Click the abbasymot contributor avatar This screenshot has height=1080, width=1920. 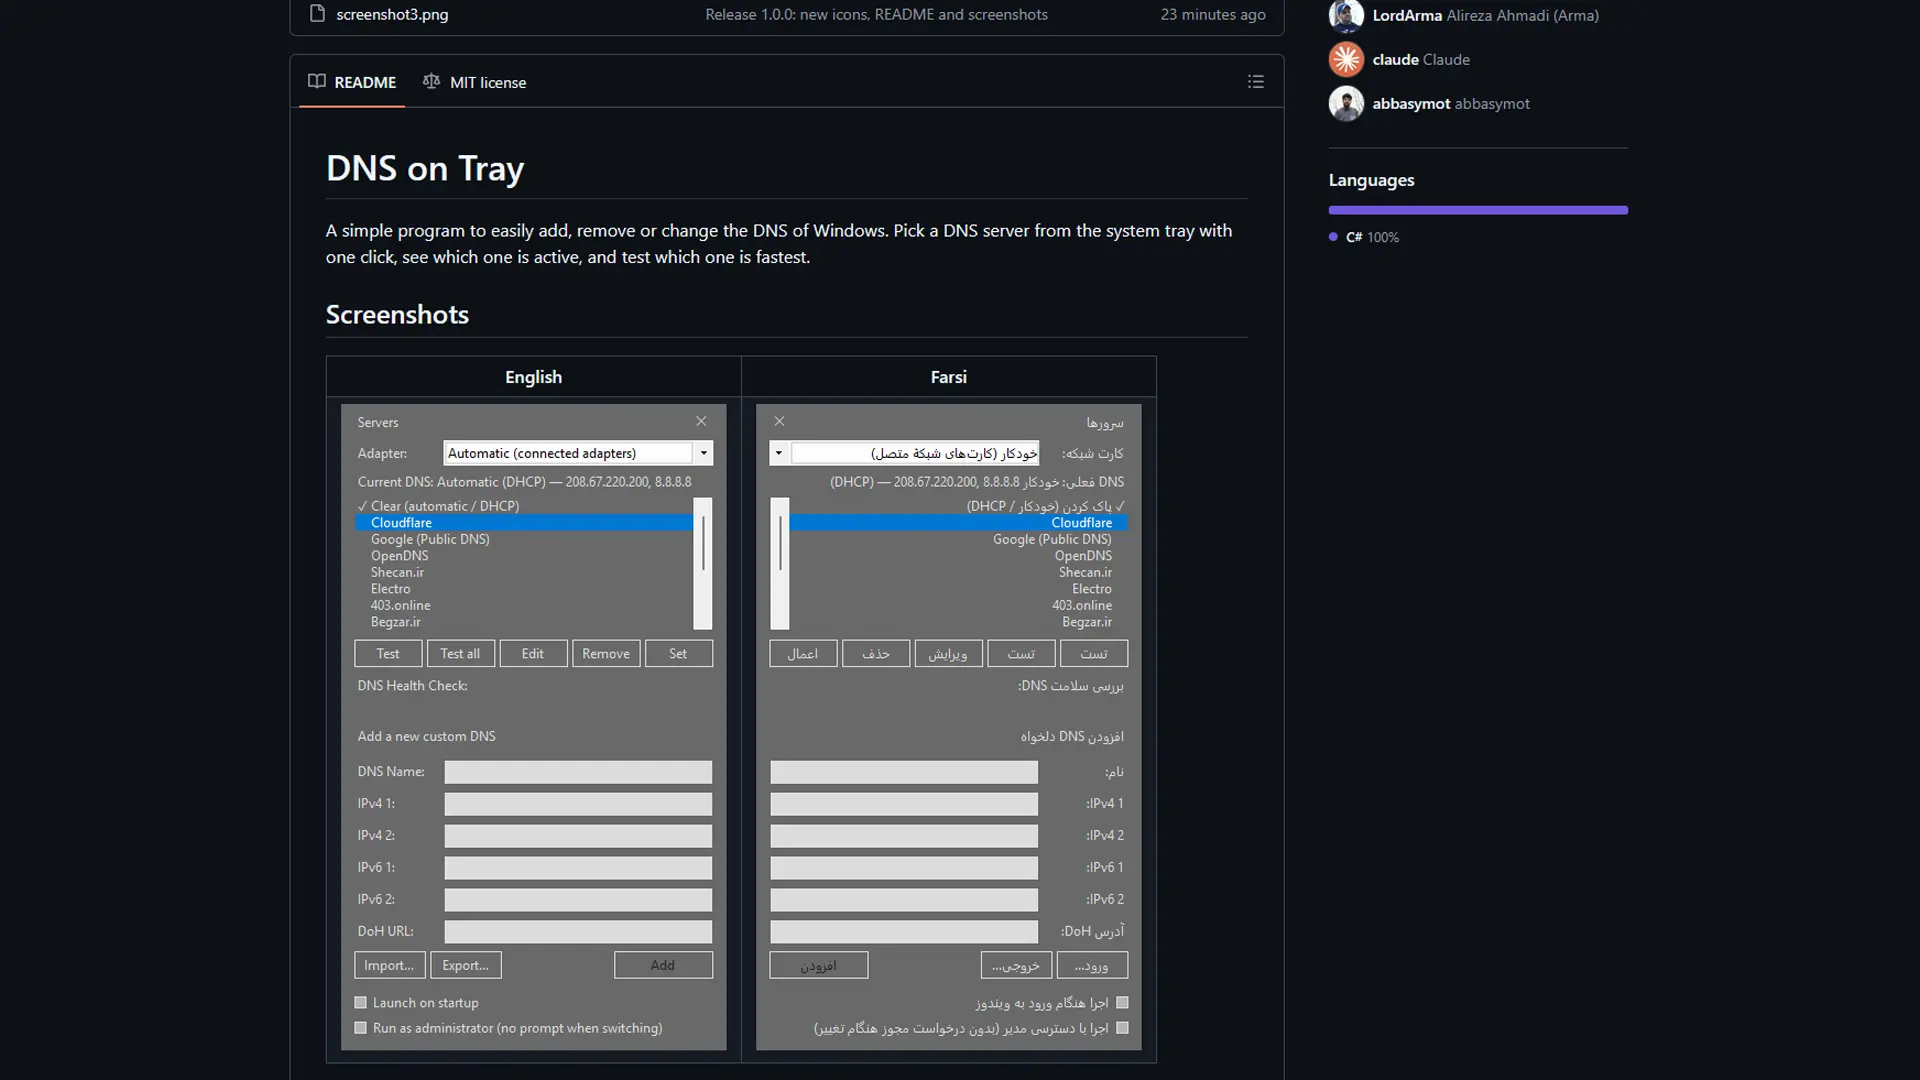(1346, 103)
